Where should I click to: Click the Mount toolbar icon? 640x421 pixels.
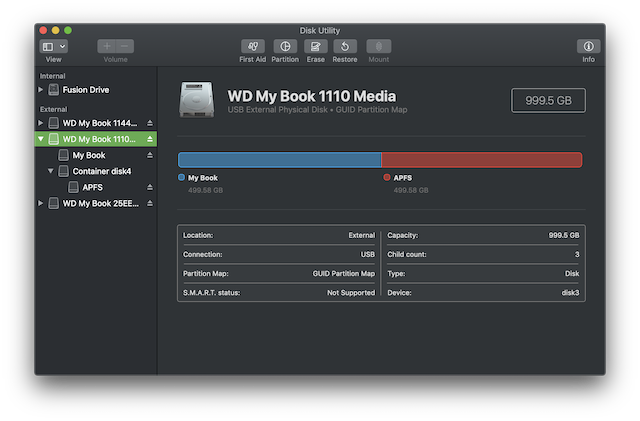point(379,47)
